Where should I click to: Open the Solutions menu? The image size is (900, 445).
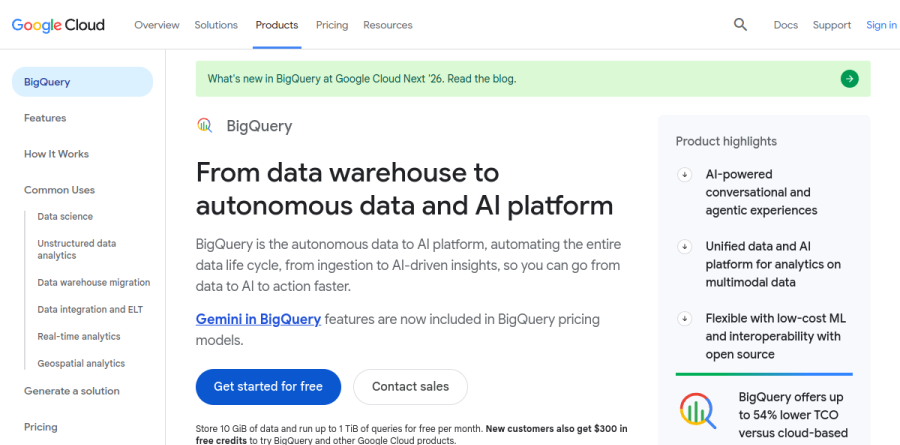216,25
